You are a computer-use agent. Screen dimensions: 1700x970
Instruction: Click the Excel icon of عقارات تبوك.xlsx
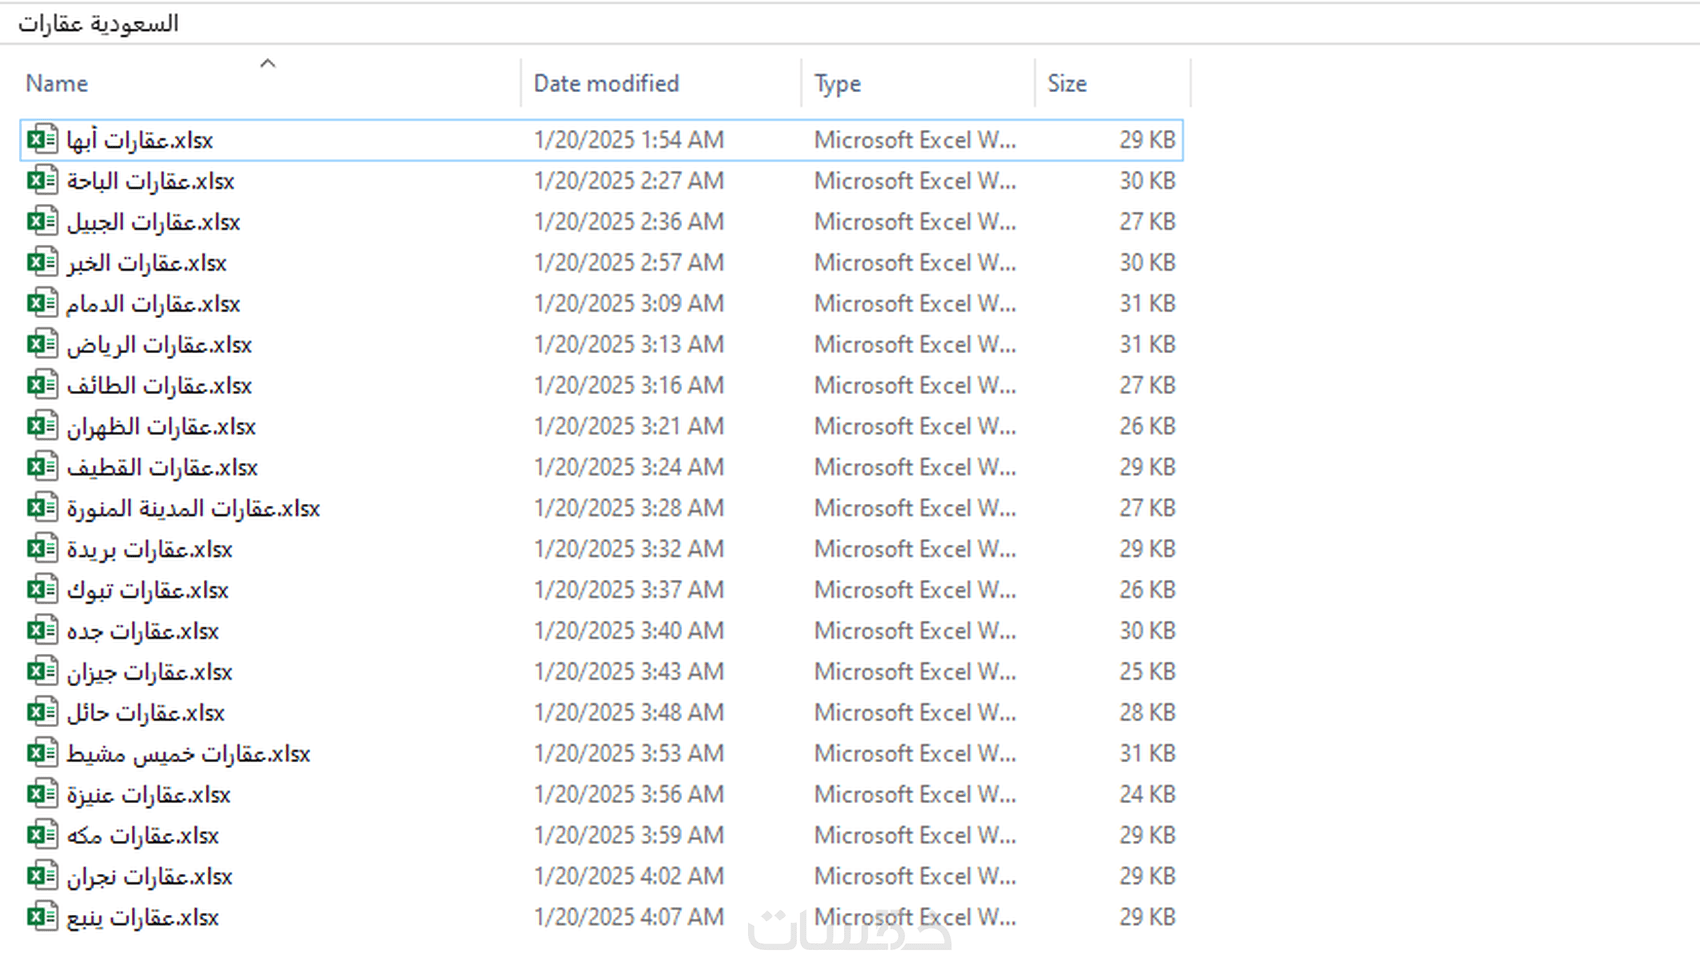(42, 590)
